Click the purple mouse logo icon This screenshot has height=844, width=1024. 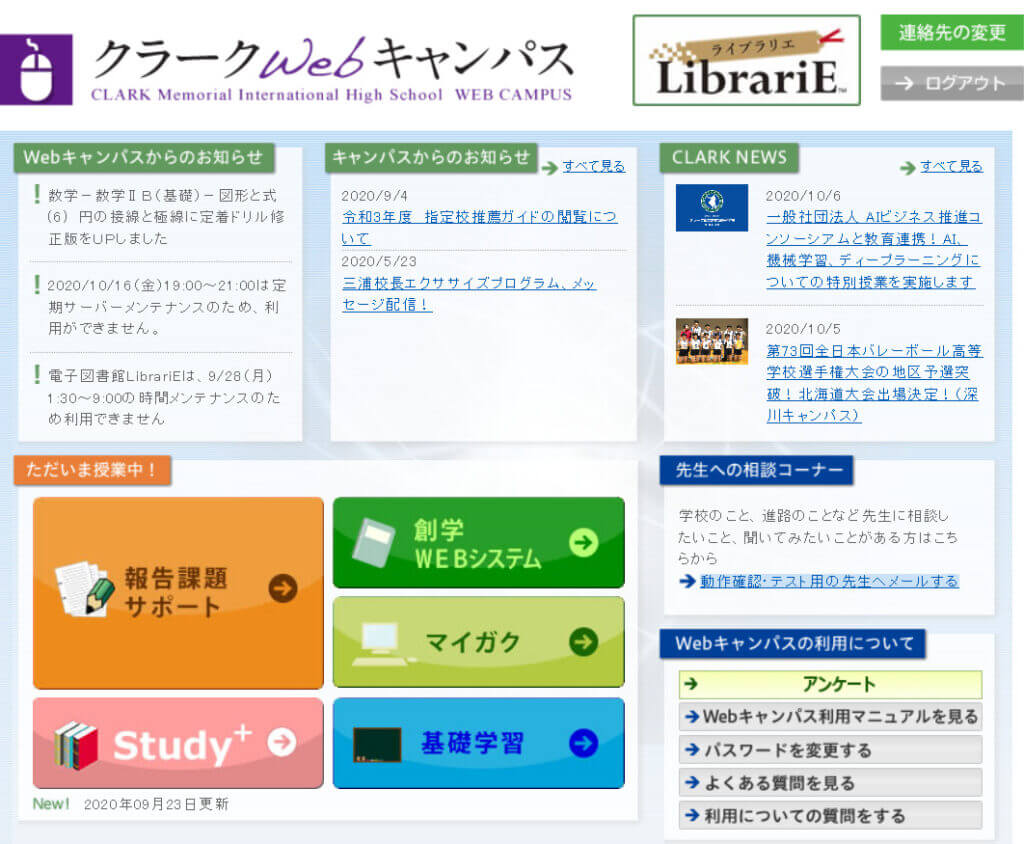[36, 69]
